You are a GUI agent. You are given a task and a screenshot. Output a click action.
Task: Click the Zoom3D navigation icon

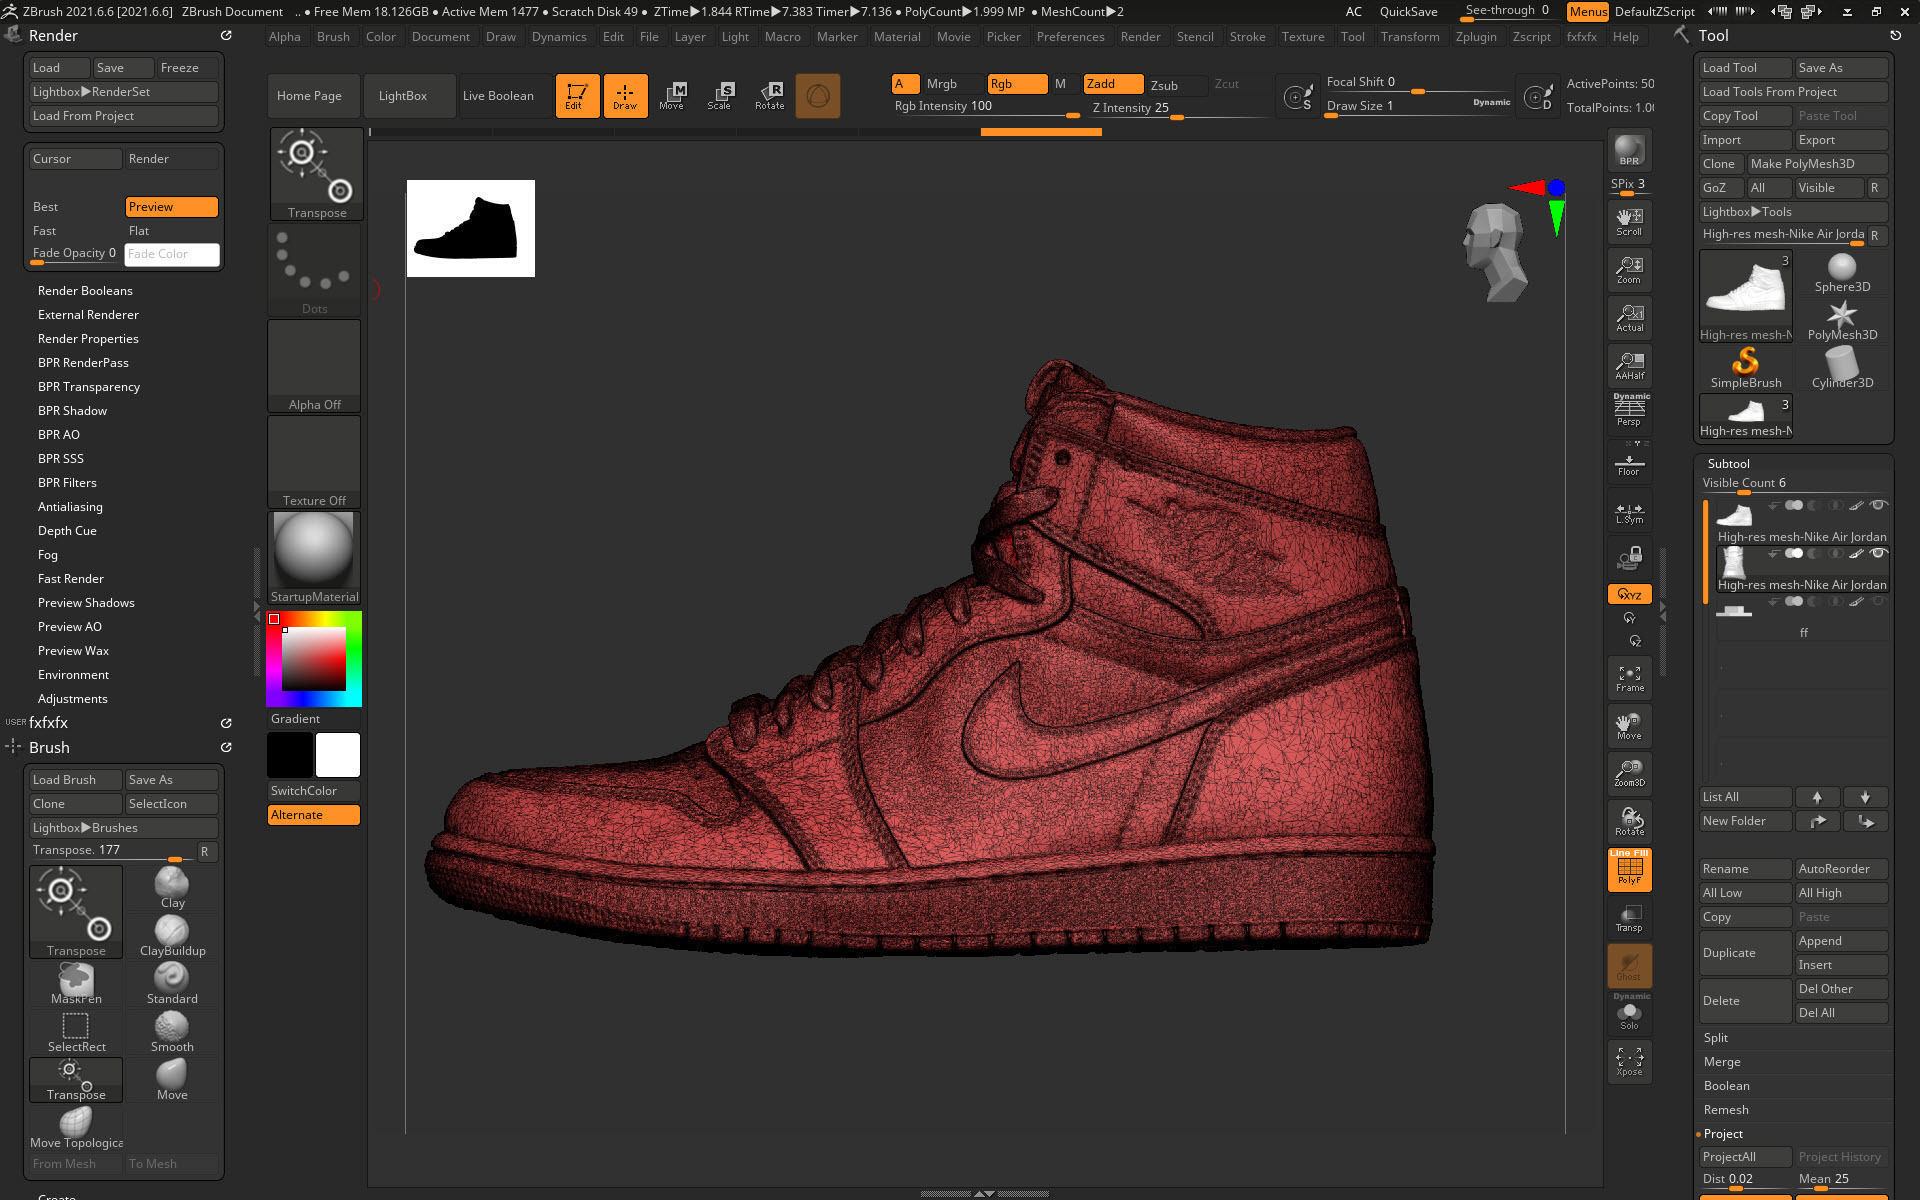point(1629,774)
